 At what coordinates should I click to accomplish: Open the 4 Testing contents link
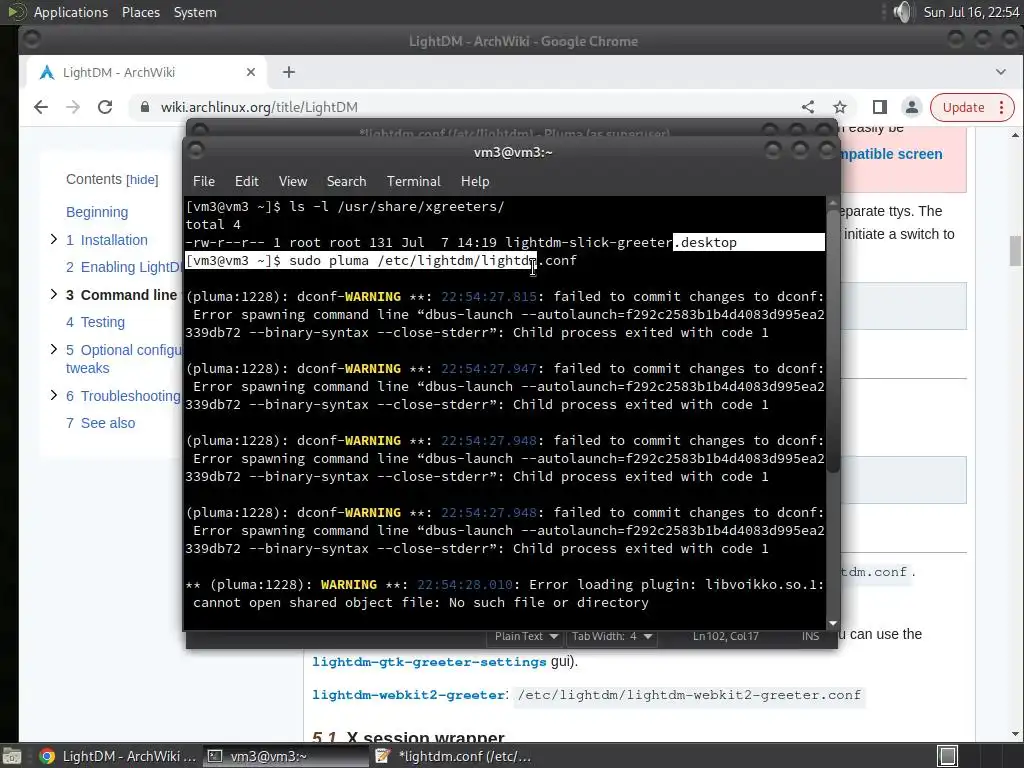point(95,322)
